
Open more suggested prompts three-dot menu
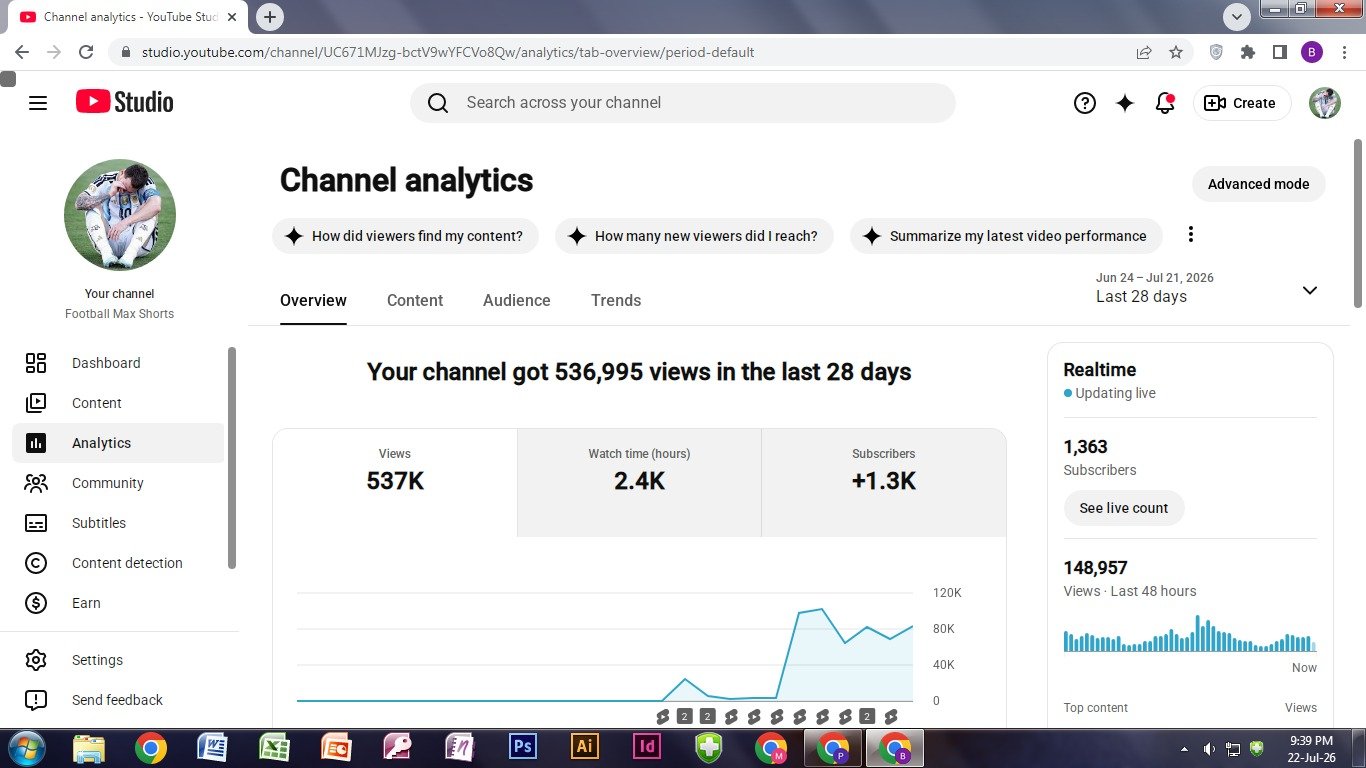pos(1190,235)
